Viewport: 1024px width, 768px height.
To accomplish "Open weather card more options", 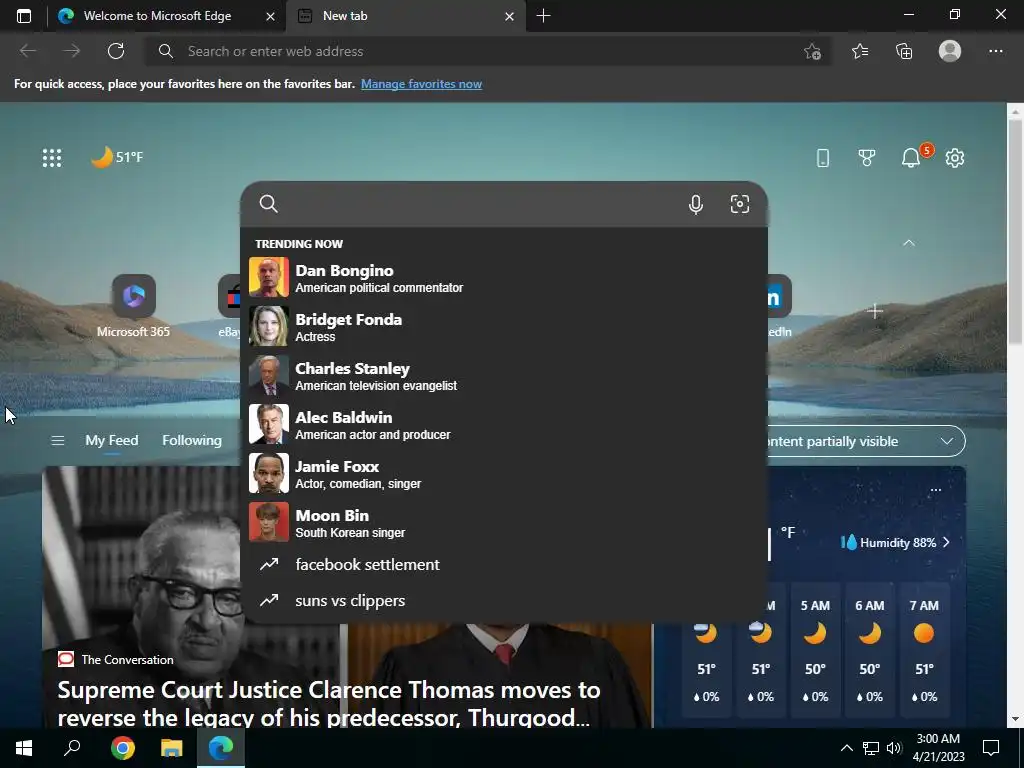I will click(935, 490).
